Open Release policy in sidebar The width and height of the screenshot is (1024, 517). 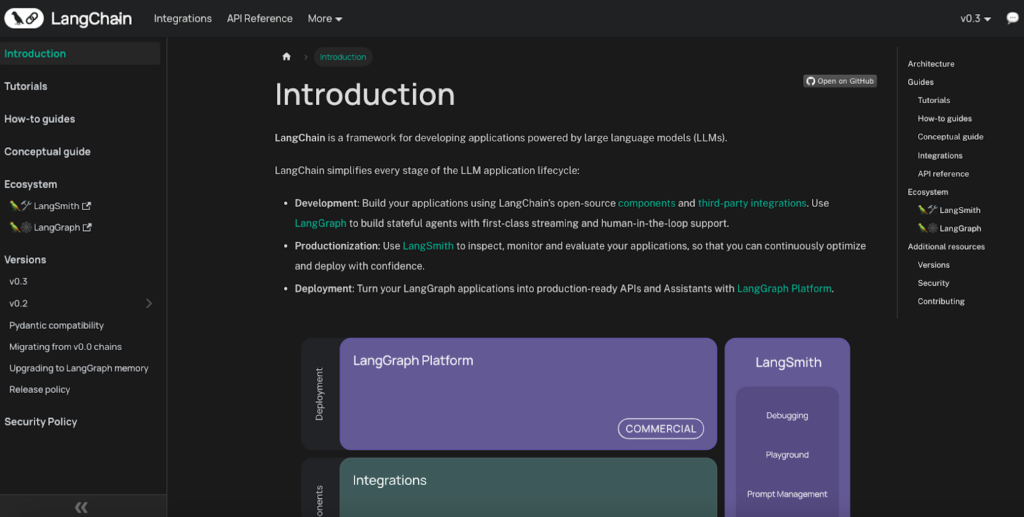pyautogui.click(x=39, y=389)
